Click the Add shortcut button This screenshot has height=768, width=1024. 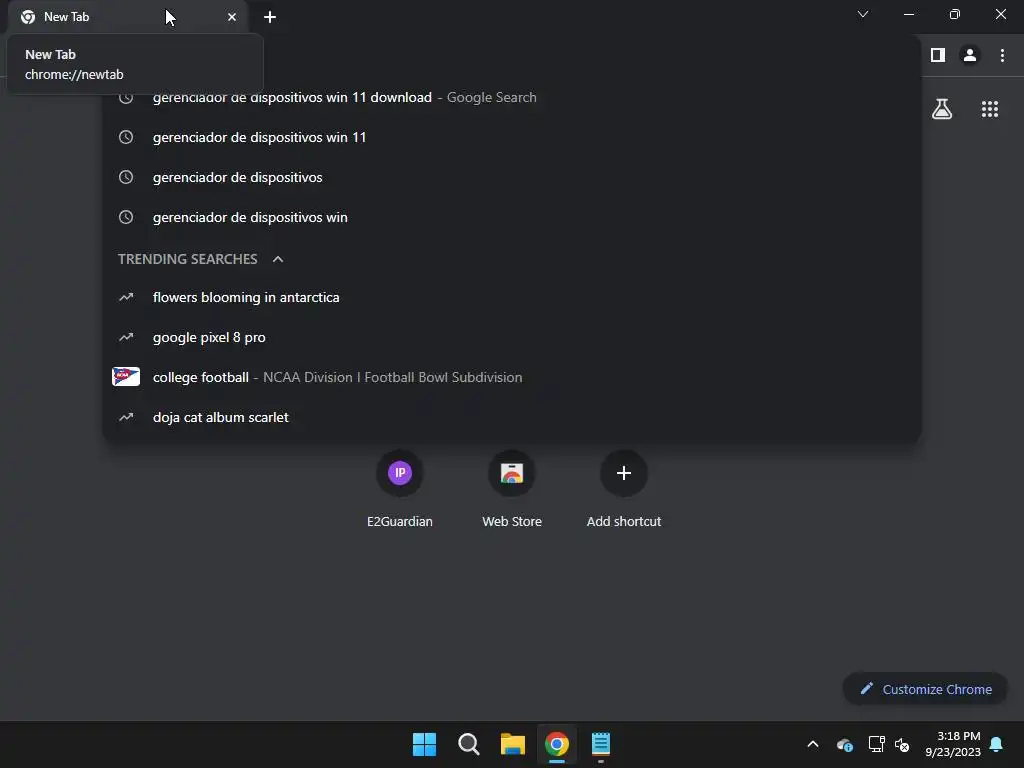click(624, 488)
